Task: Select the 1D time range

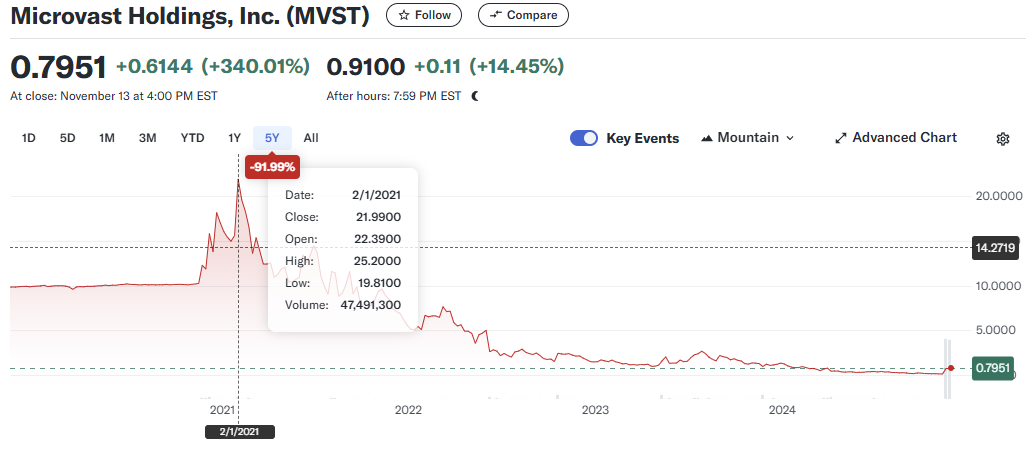Action: 28,138
